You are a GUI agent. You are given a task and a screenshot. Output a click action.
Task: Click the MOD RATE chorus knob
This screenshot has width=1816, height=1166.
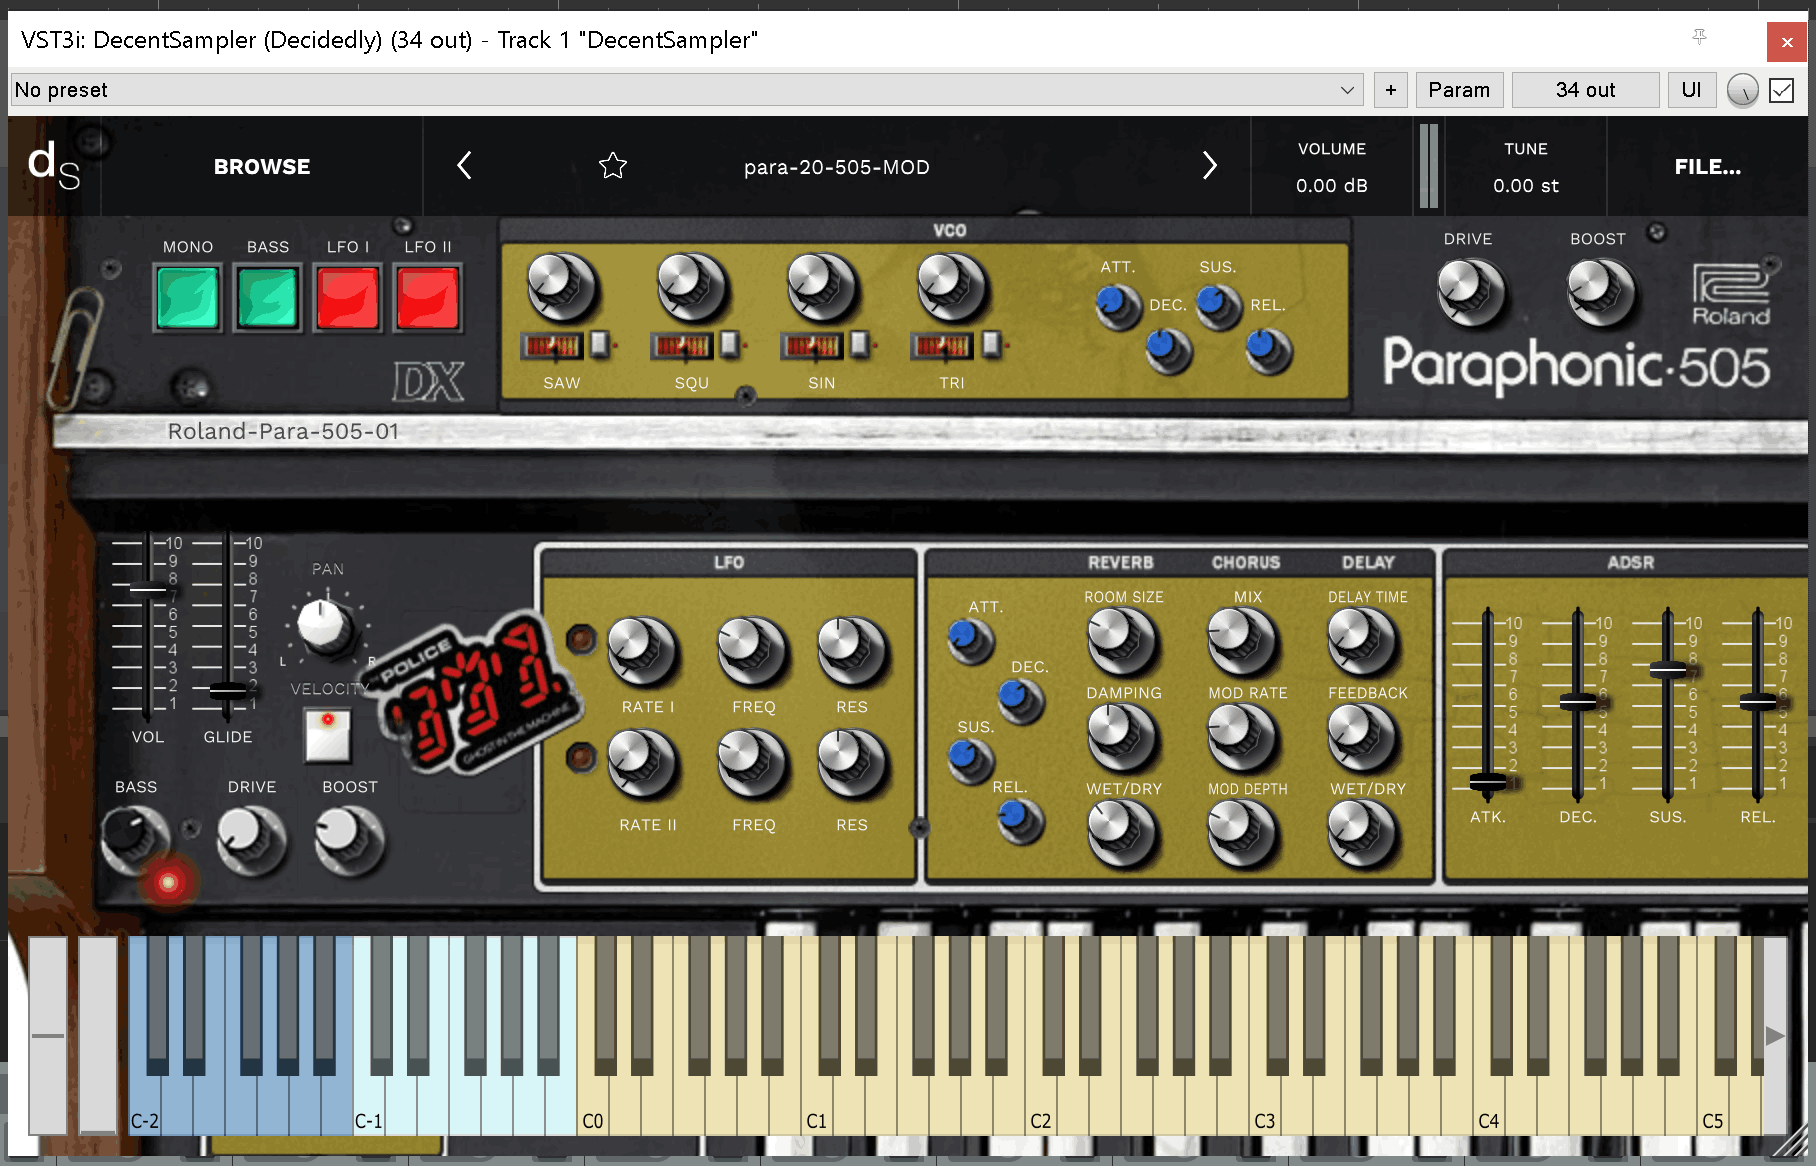1242,736
